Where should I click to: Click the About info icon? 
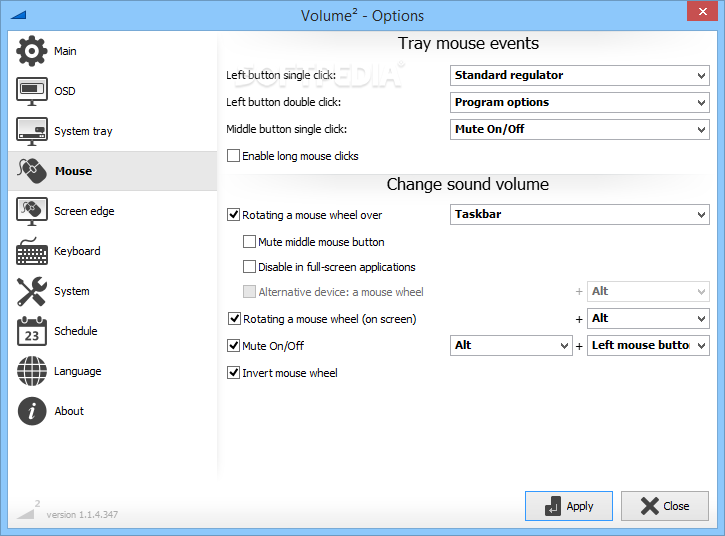coord(31,411)
